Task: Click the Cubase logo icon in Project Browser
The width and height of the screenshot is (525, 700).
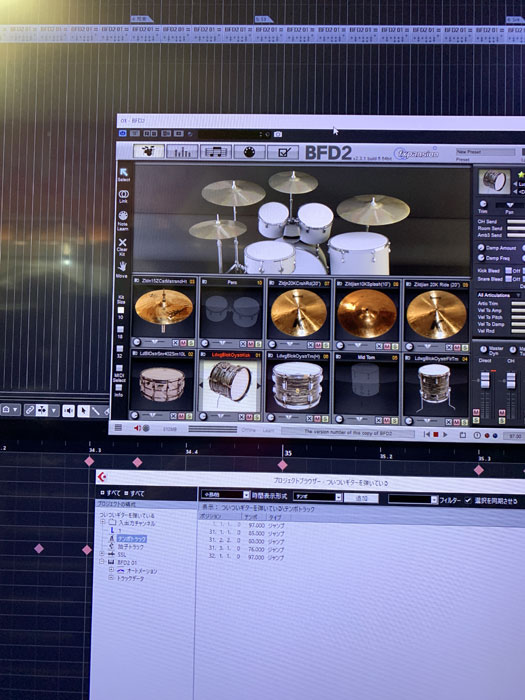Action: [102, 477]
